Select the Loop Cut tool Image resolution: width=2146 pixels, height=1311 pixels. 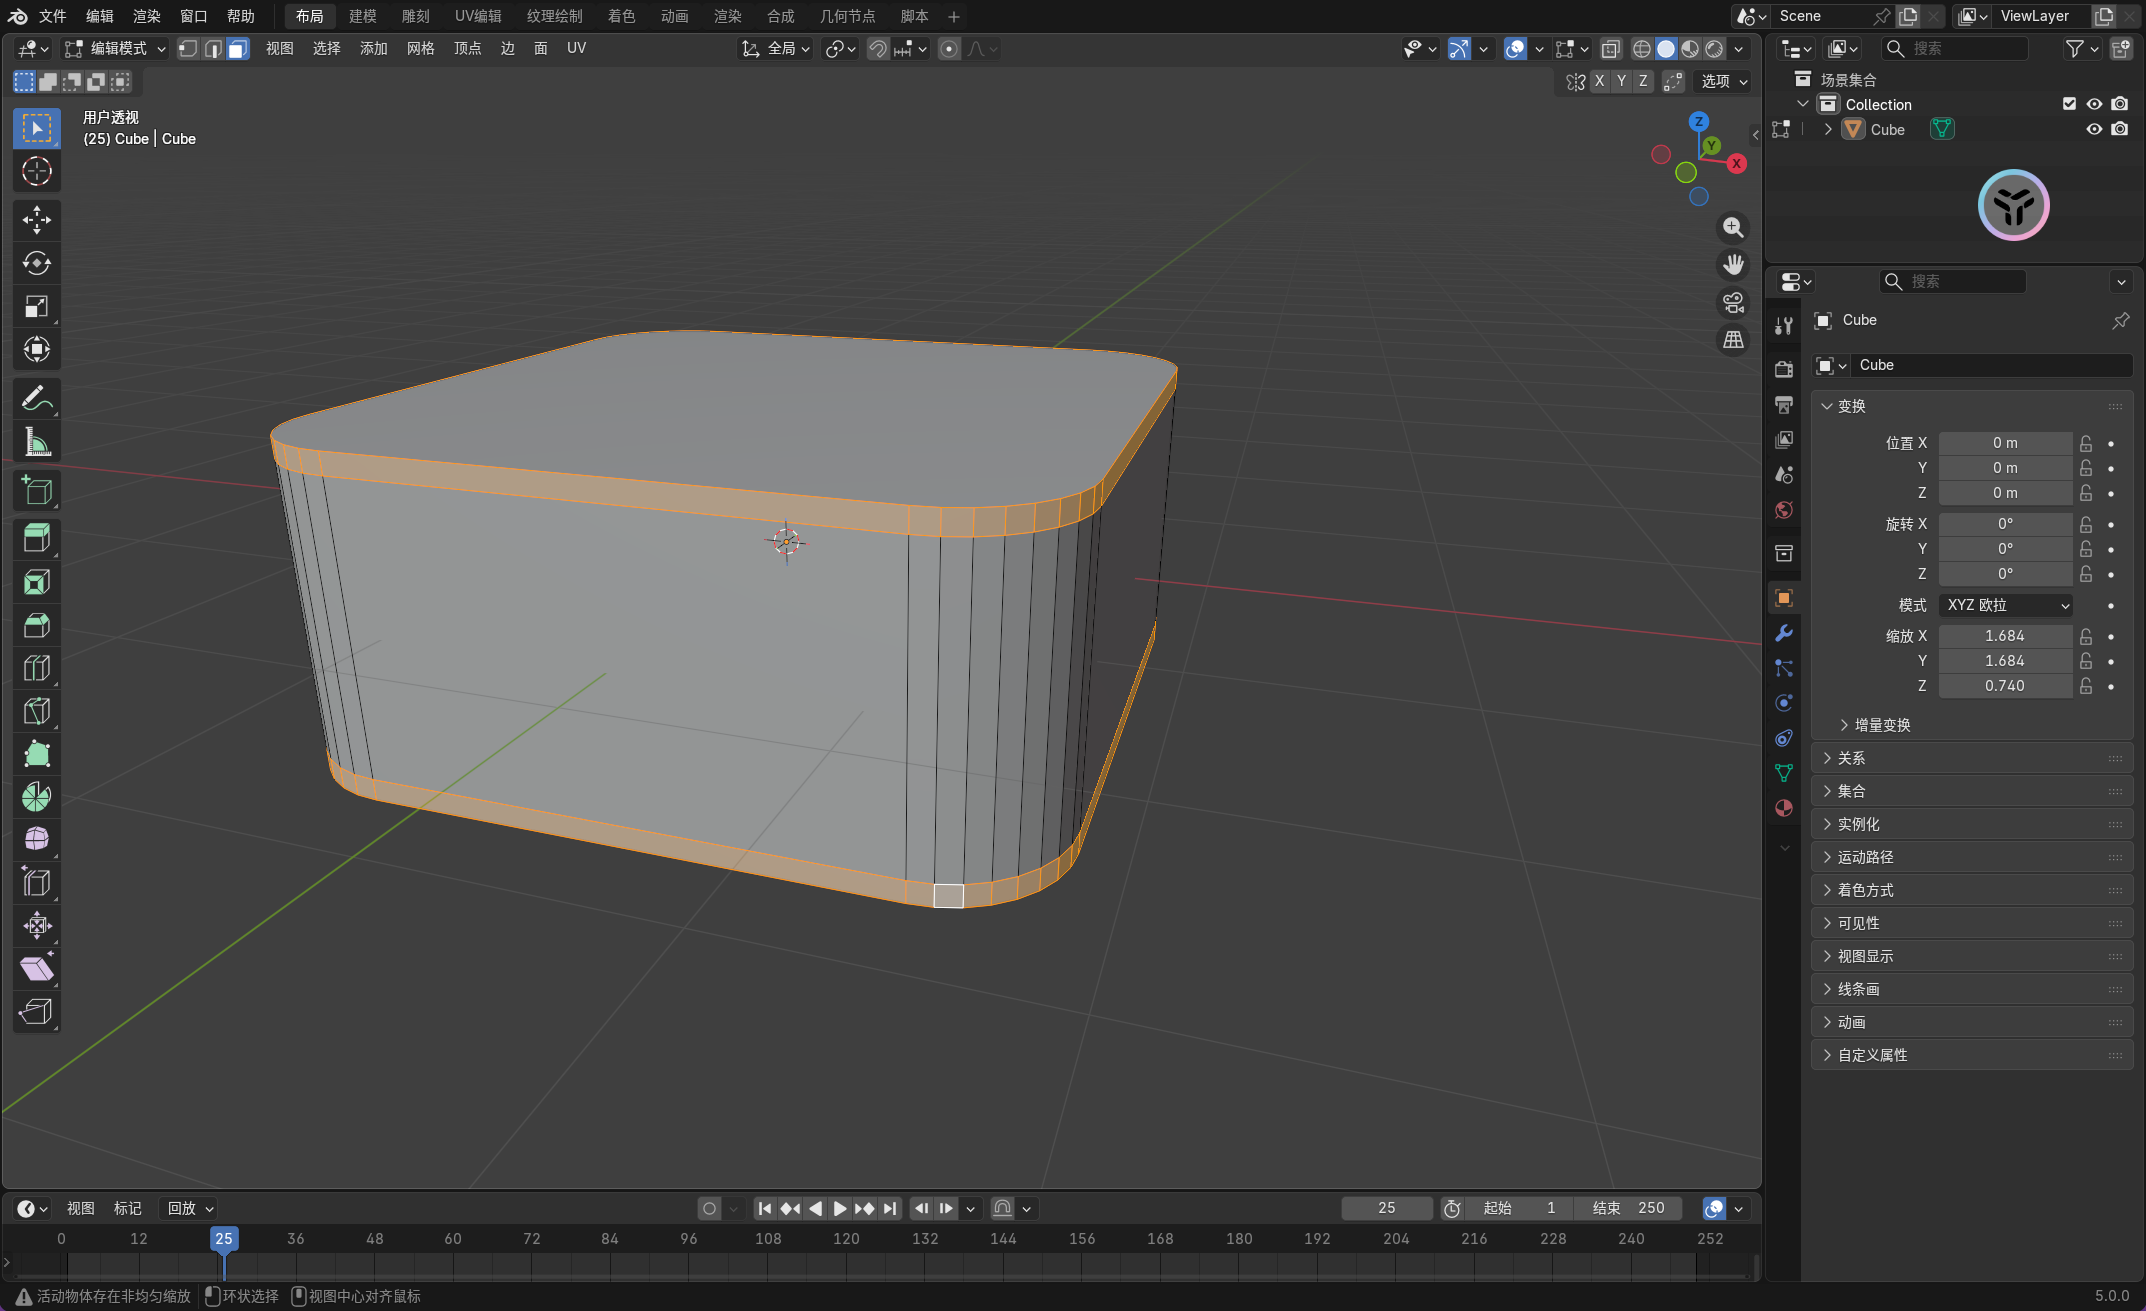click(x=37, y=668)
